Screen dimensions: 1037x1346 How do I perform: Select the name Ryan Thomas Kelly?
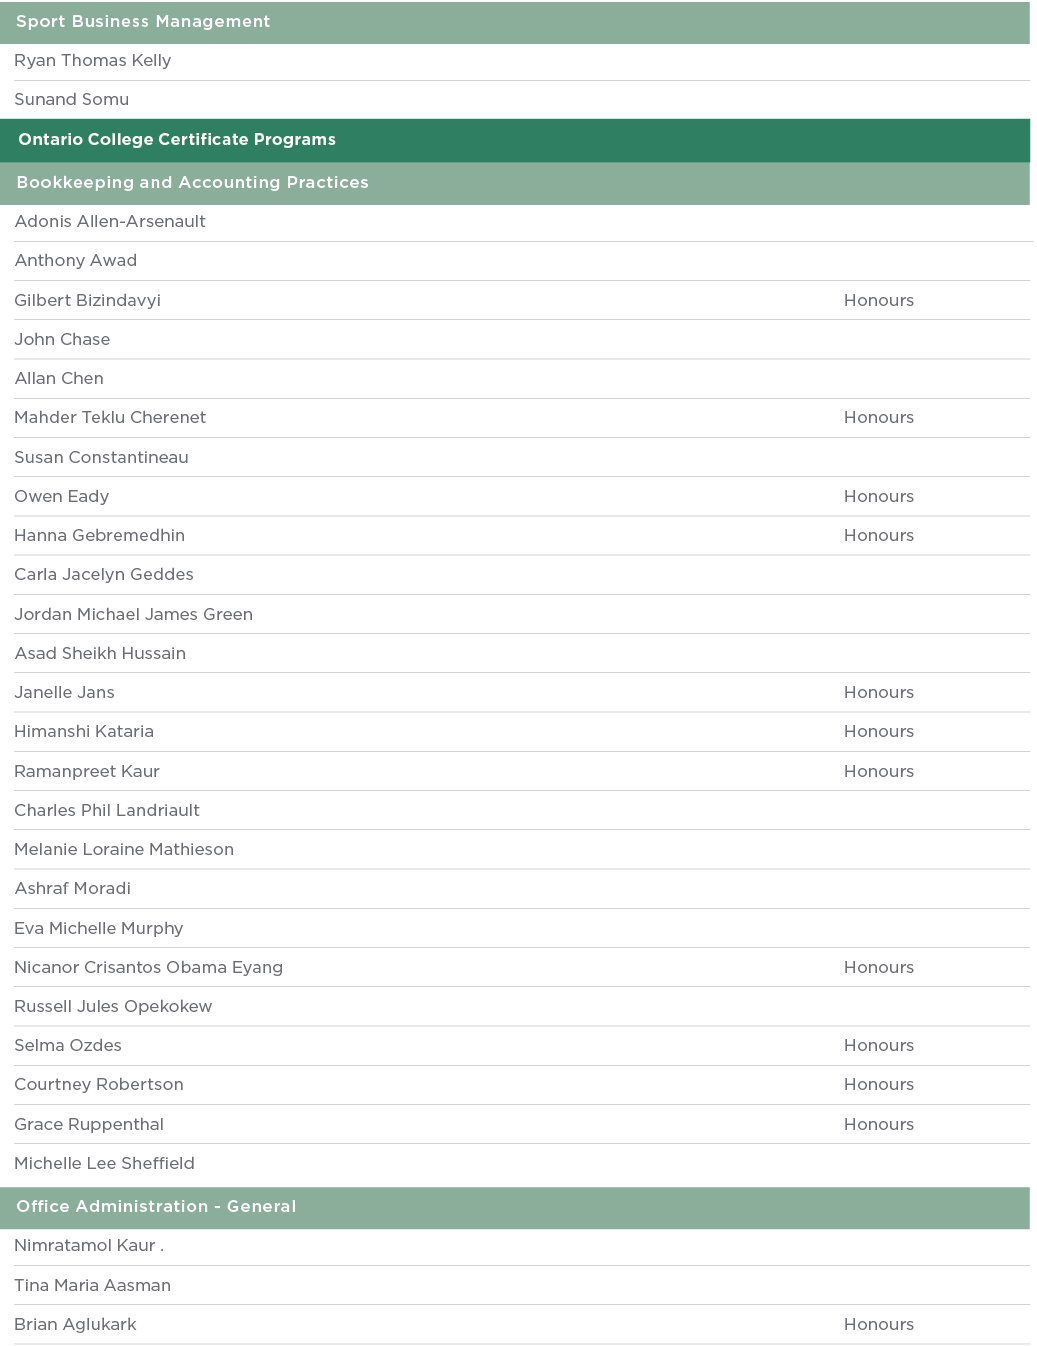point(93,61)
